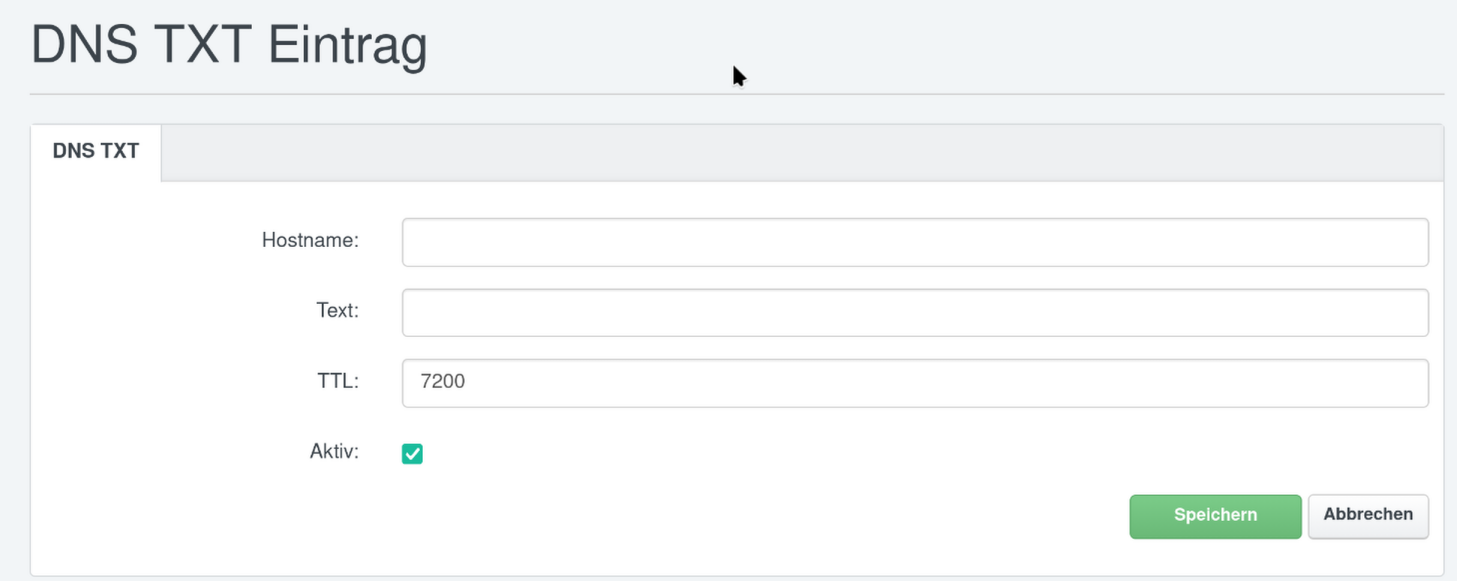1457x581 pixels.
Task: Click the Text: field label
Action: point(337,311)
